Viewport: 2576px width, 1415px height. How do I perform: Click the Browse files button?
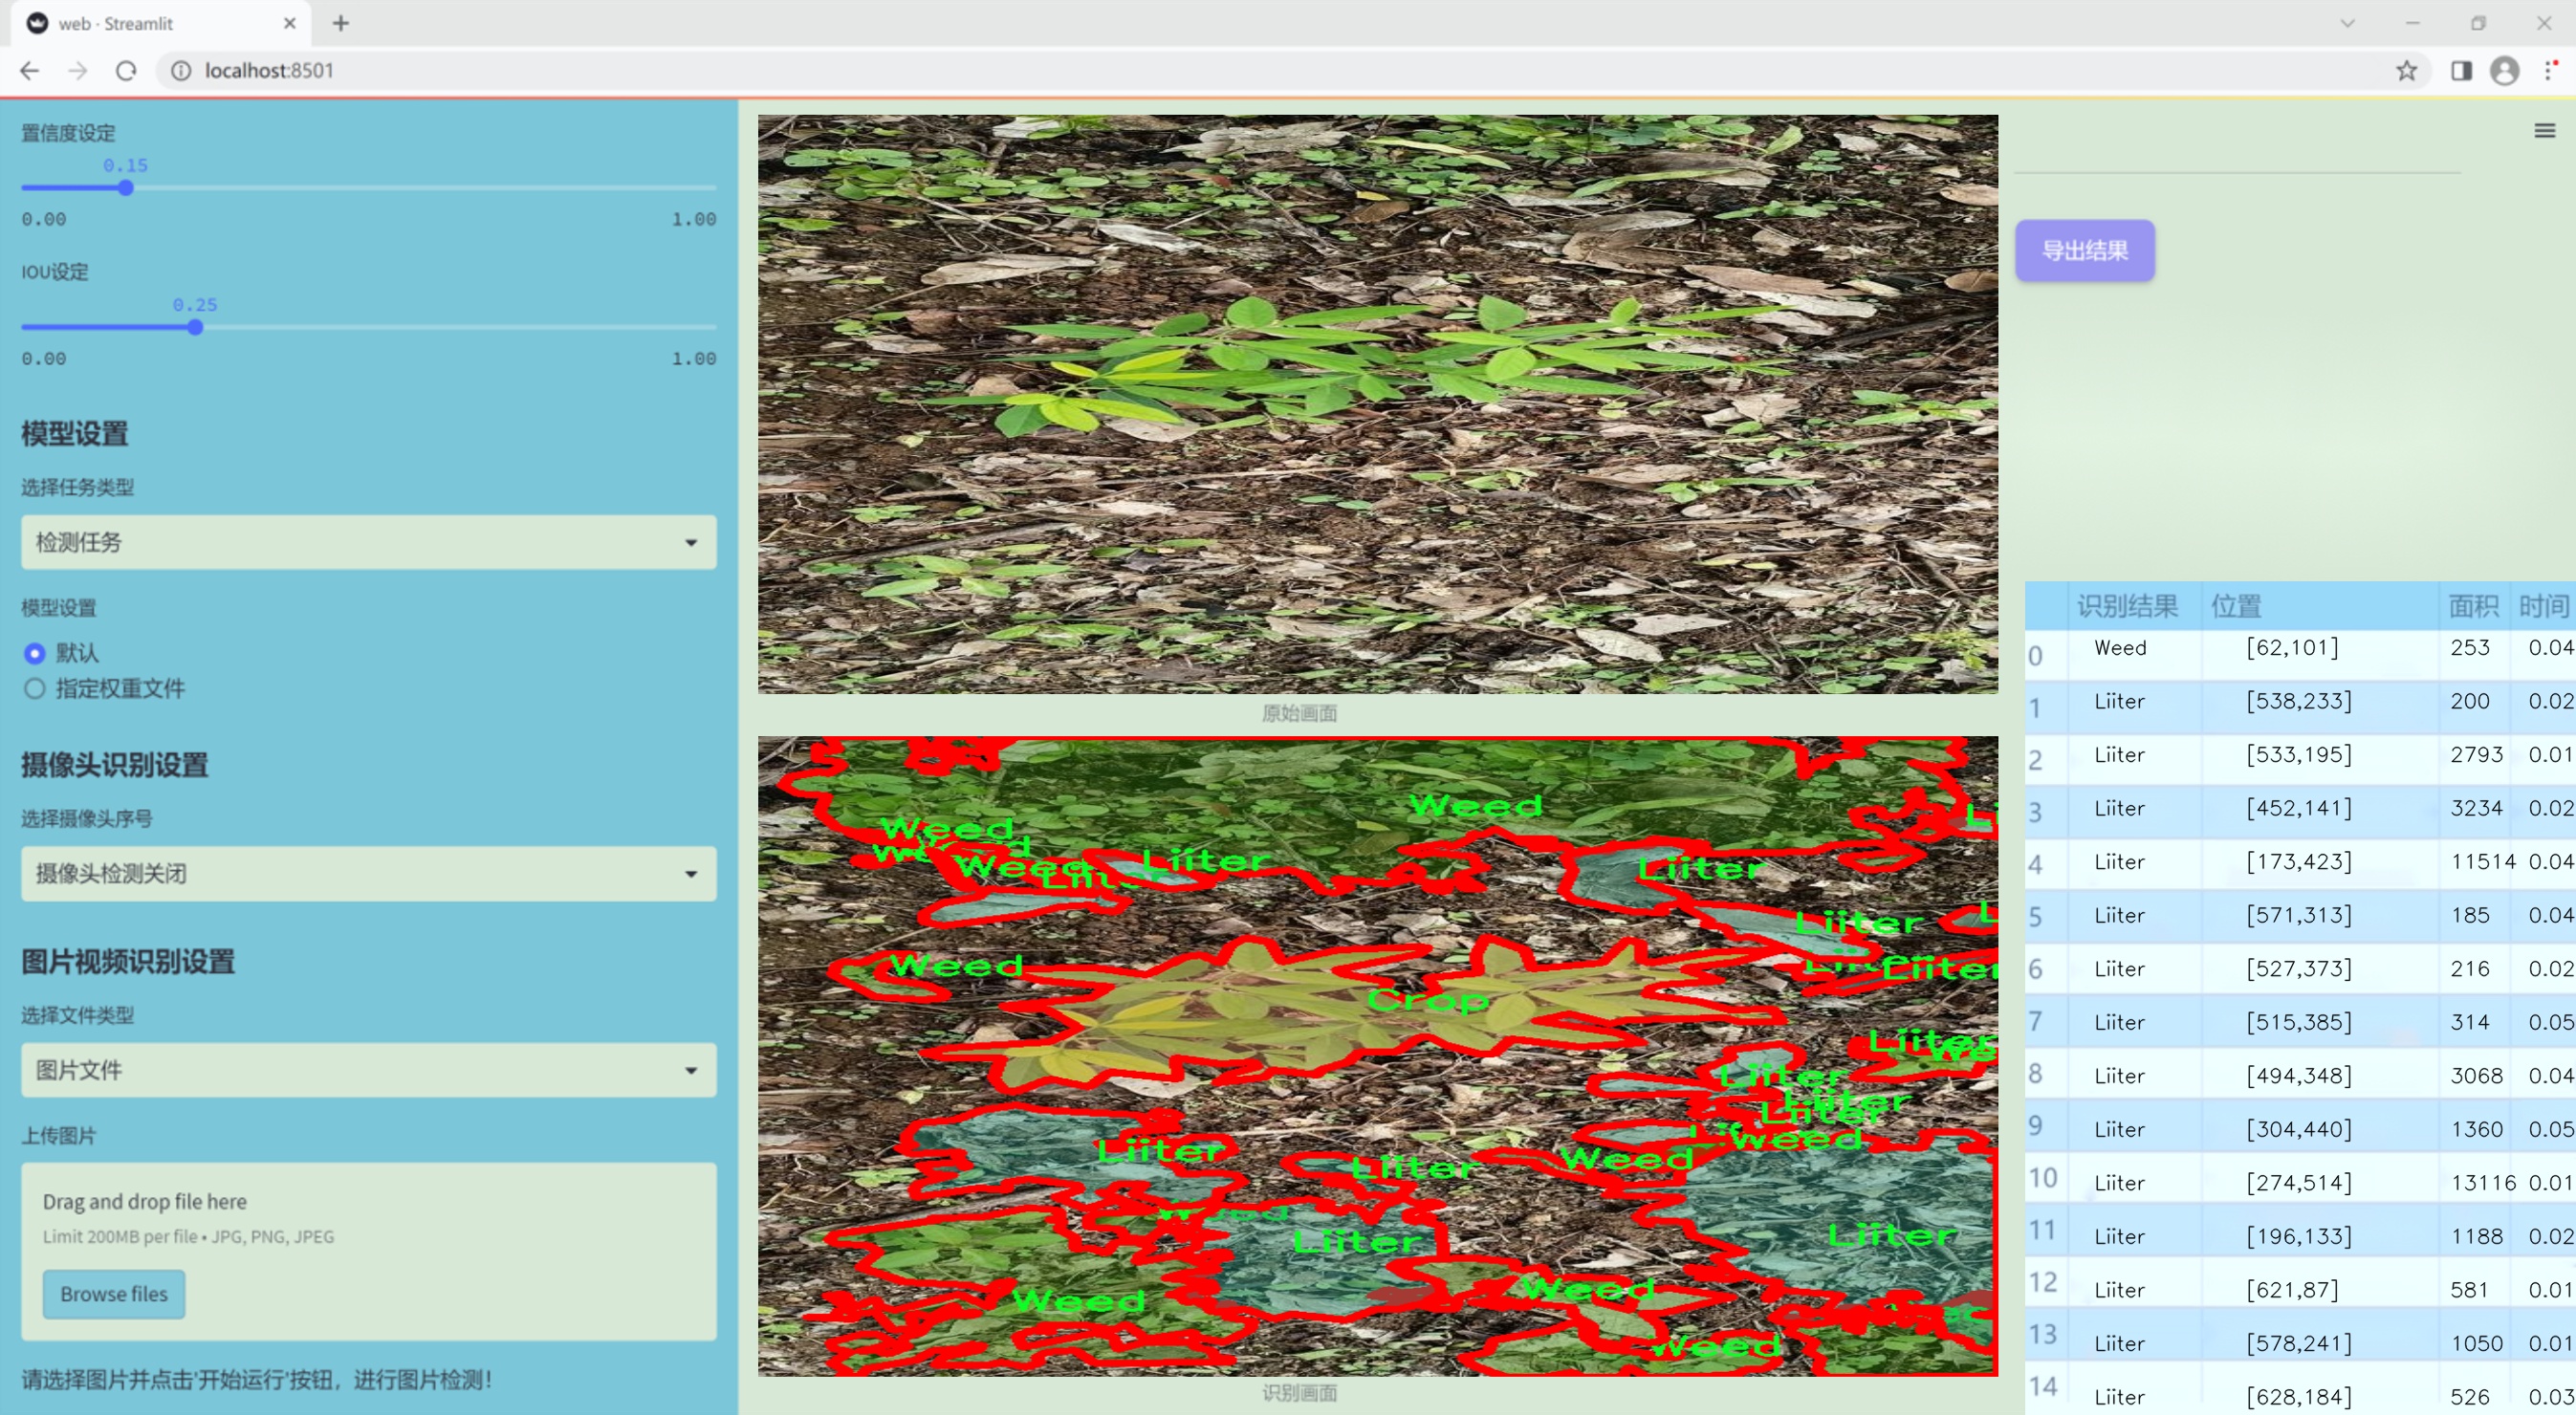point(114,1295)
